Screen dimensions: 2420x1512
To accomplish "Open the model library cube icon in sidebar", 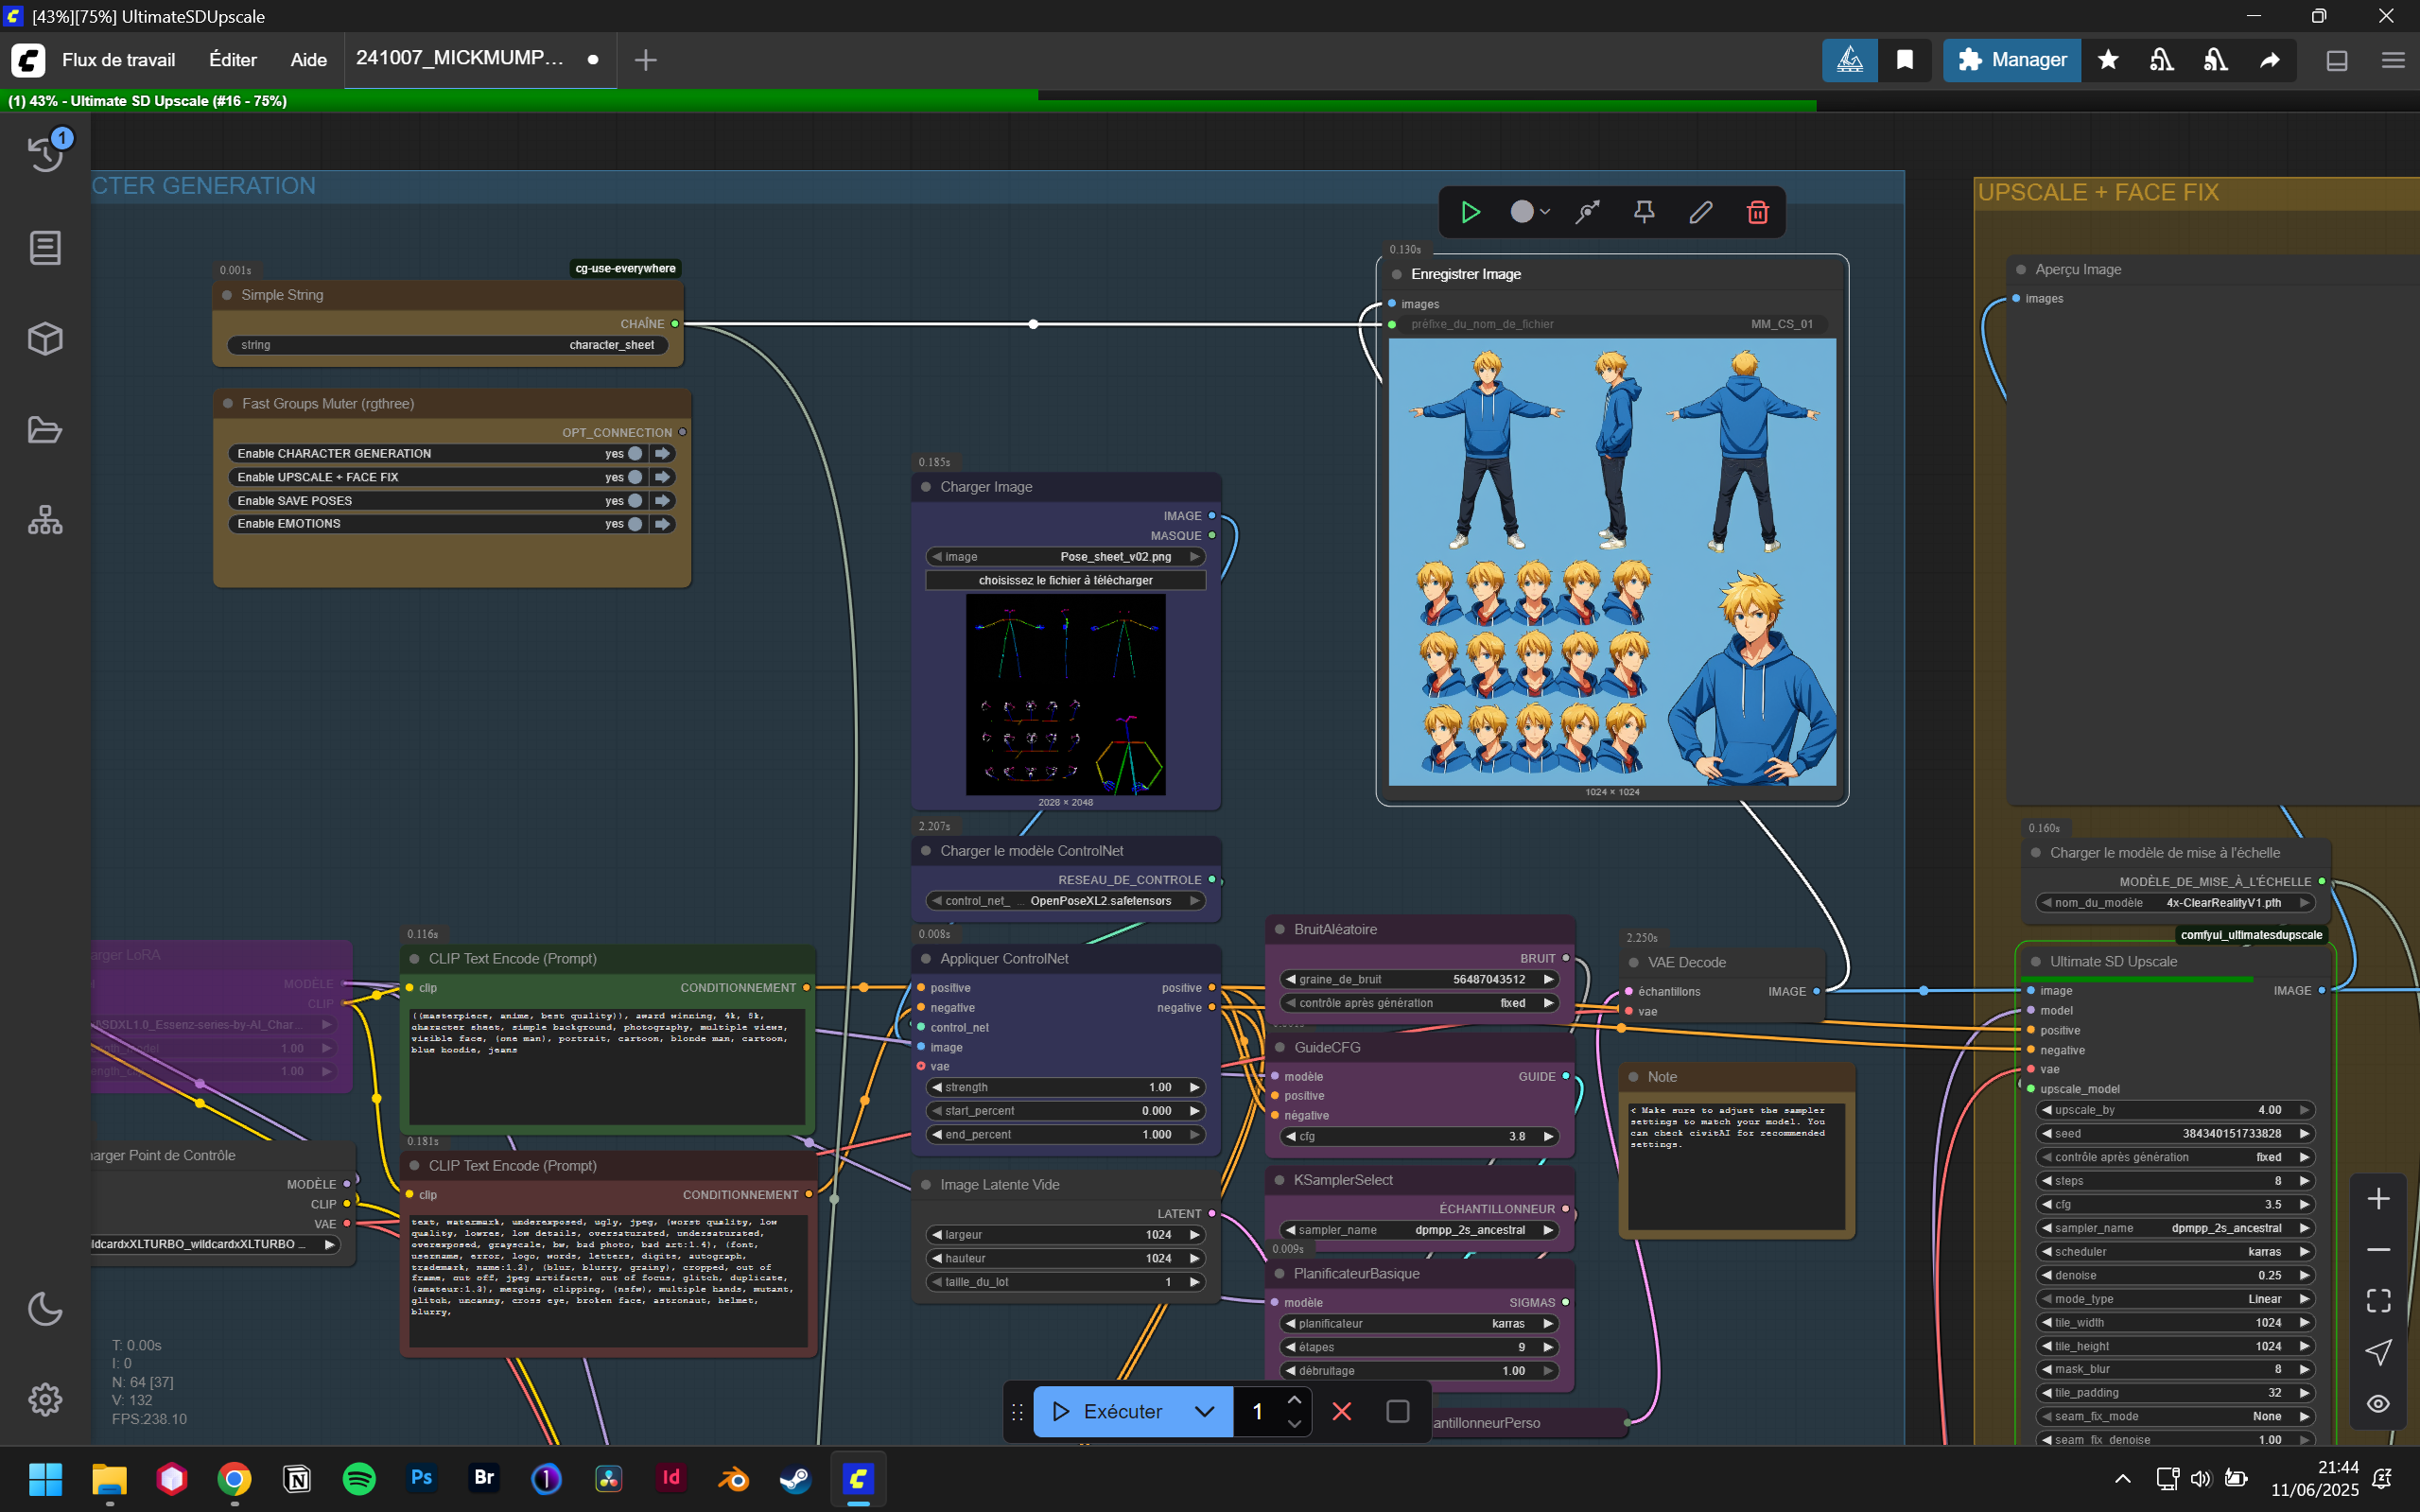I will 45,338.
